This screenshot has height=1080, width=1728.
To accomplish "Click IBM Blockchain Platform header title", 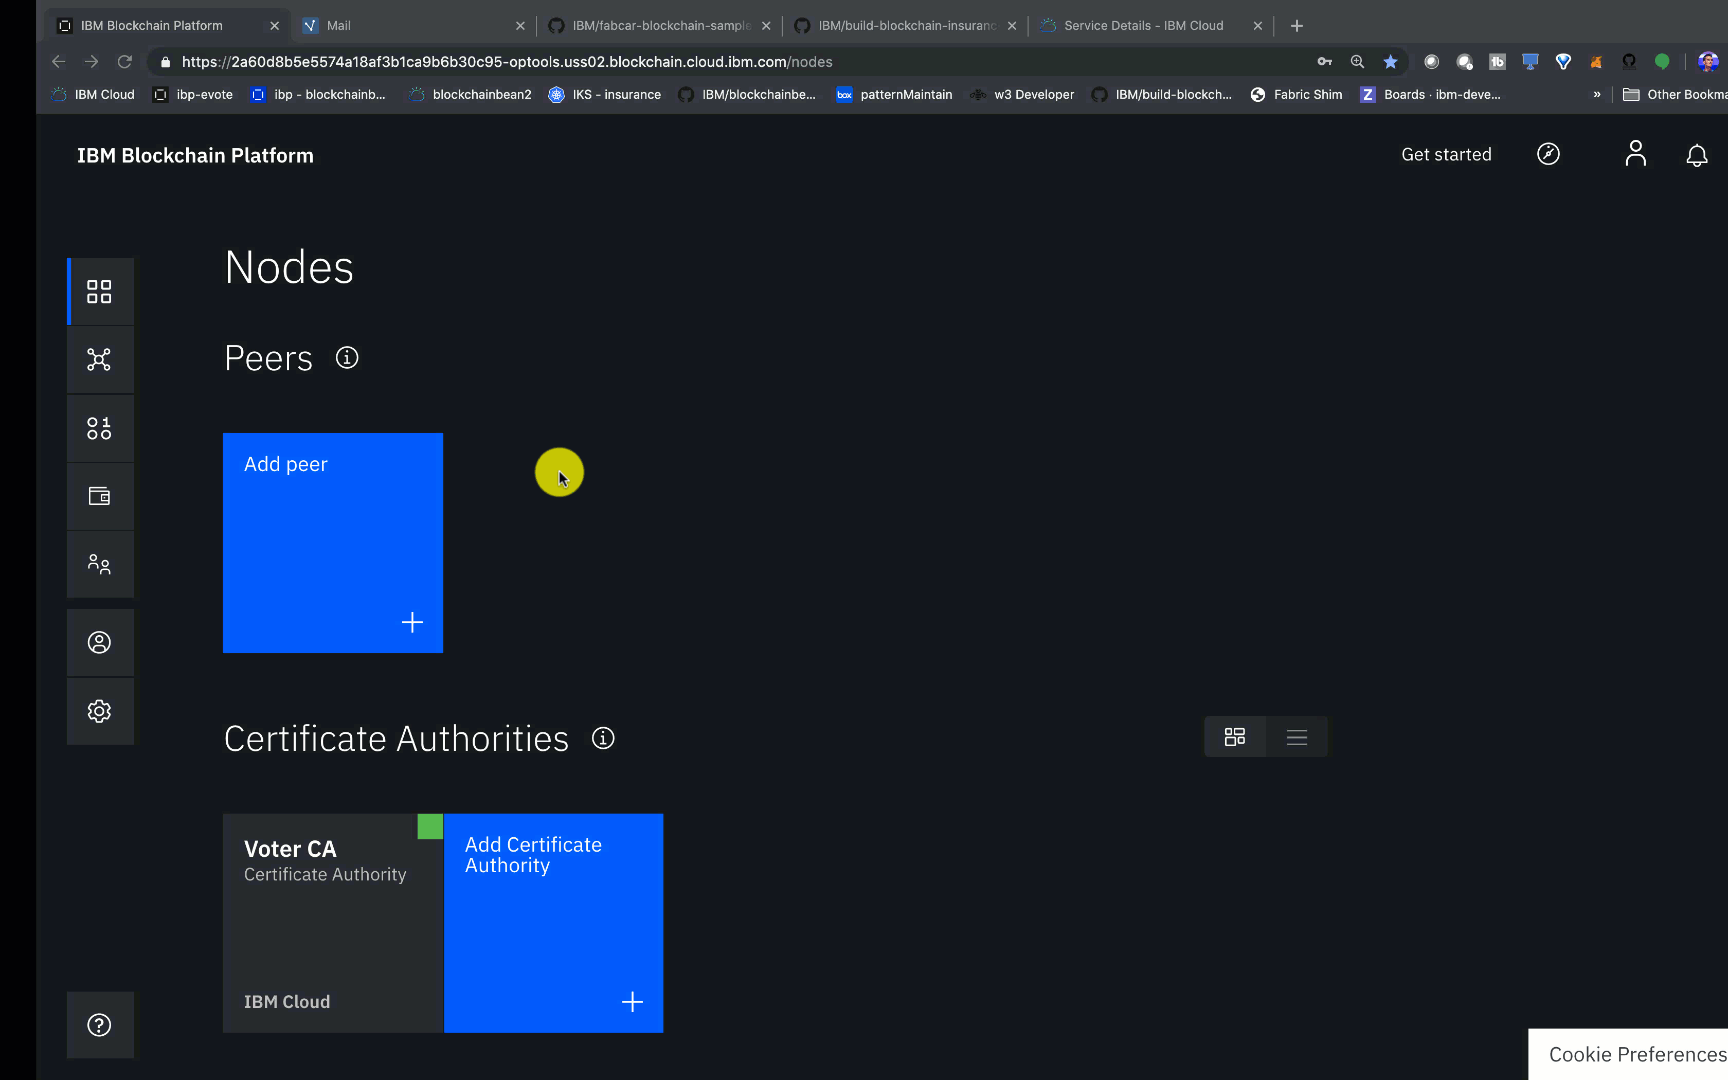I will click(x=195, y=155).
